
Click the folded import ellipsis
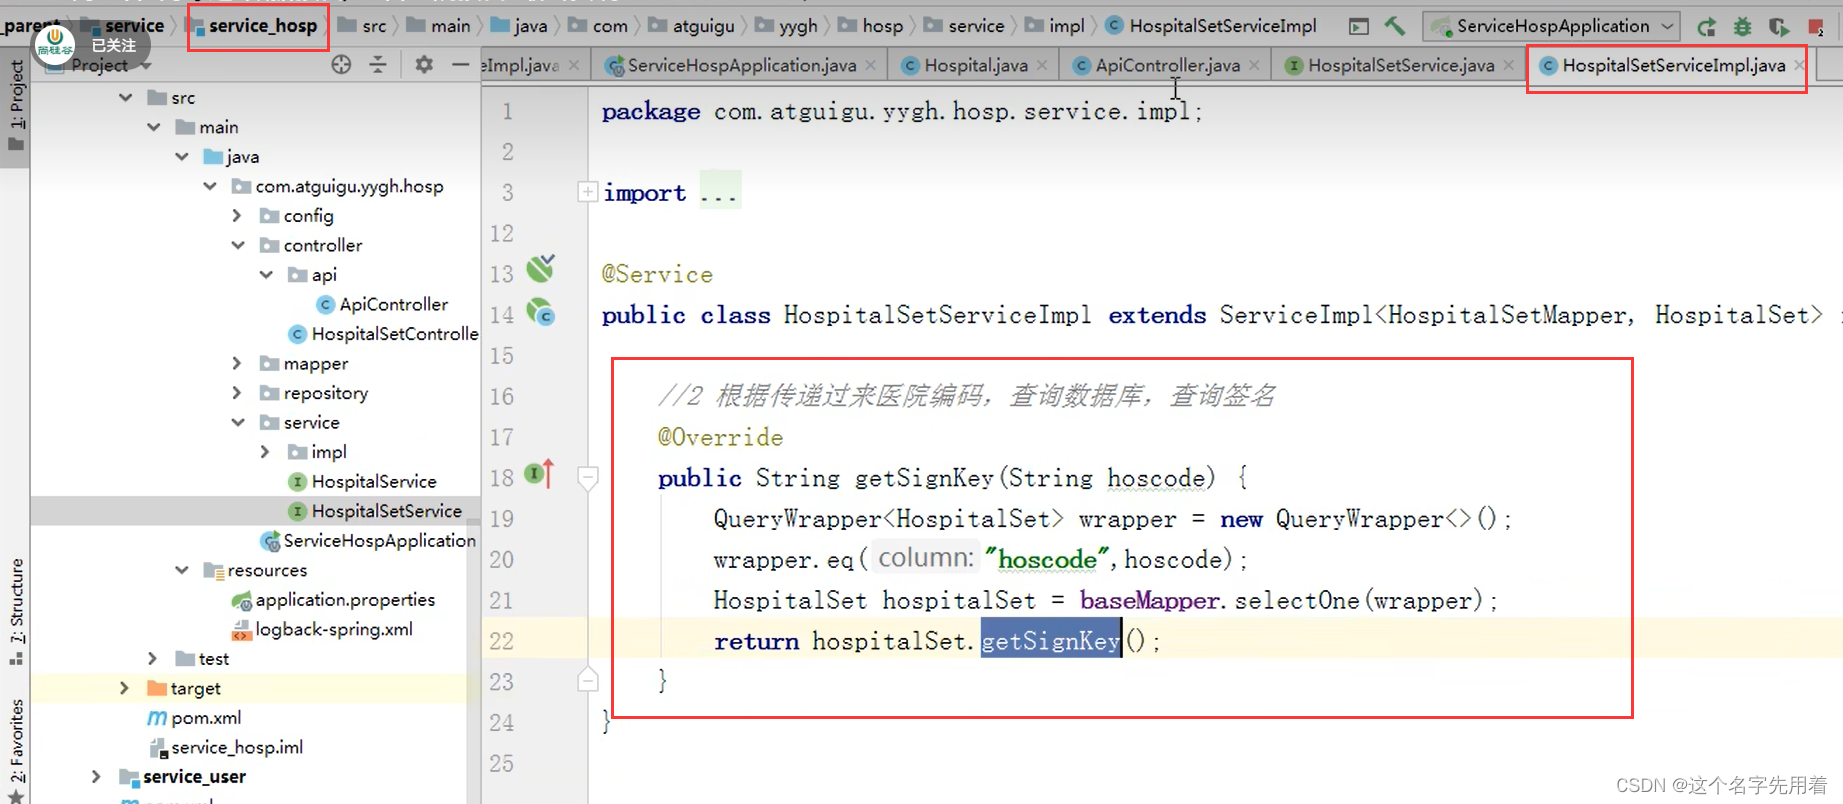tap(719, 192)
